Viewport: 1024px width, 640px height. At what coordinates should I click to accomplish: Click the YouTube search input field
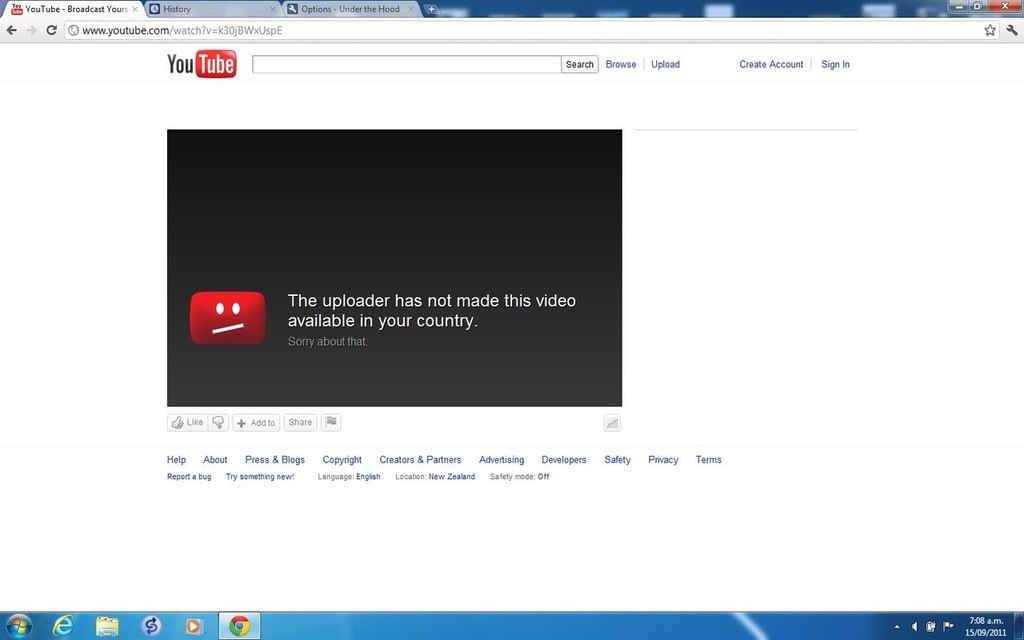pos(406,64)
